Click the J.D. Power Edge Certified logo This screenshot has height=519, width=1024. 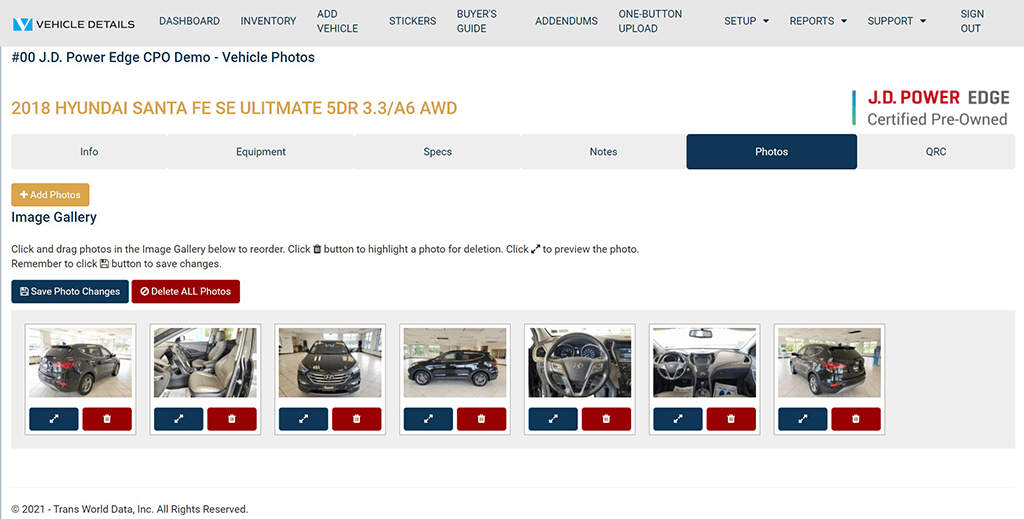pos(931,108)
